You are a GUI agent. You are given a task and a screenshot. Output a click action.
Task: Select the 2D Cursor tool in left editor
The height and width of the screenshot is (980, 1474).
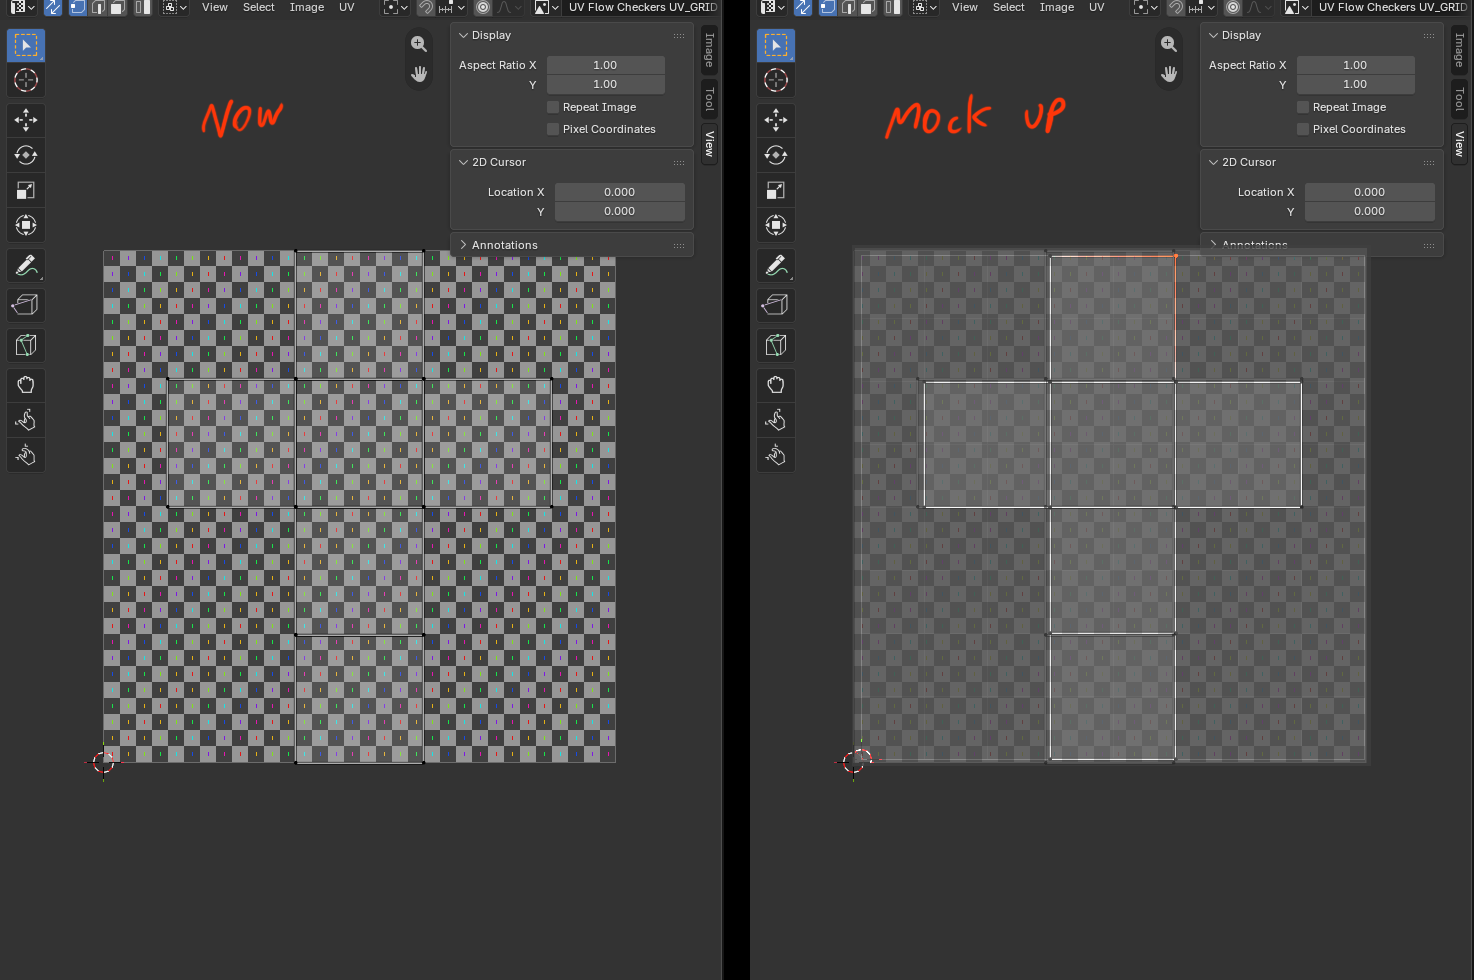pos(26,80)
